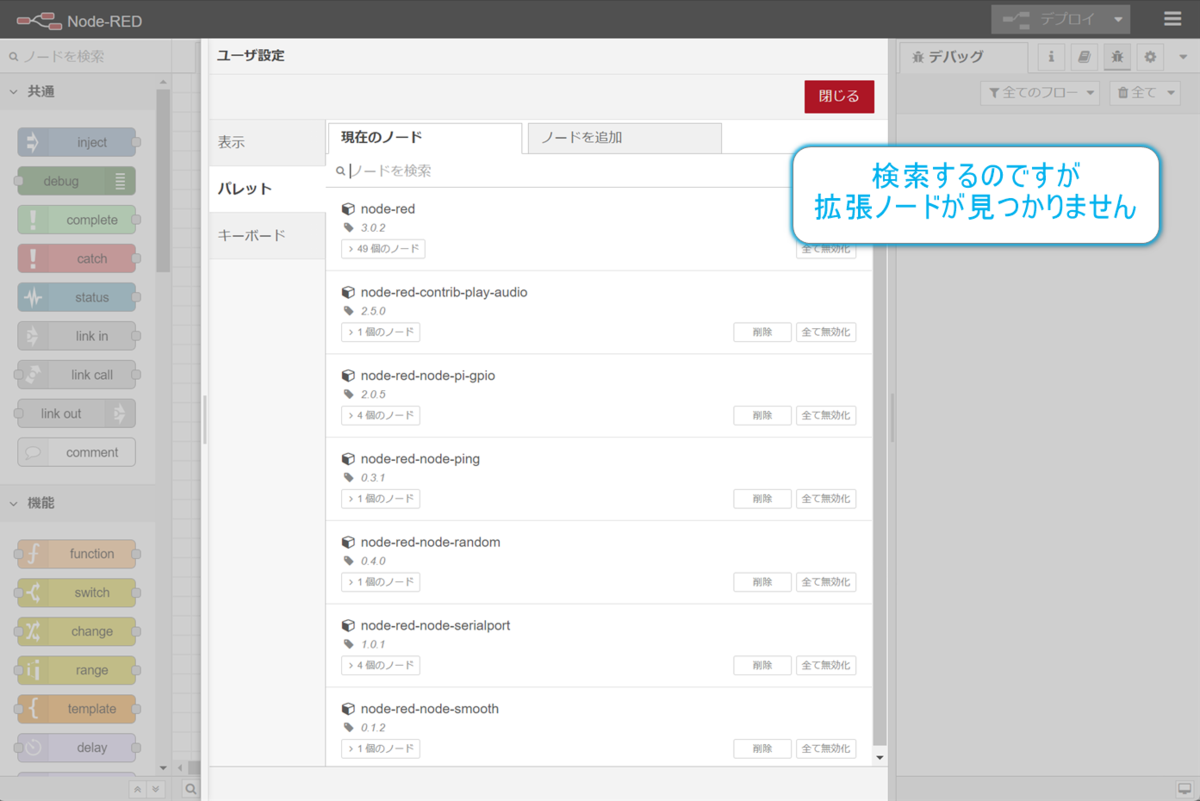Remove node-red-node-ping with 削除
The image size is (1200, 801).
(762, 498)
